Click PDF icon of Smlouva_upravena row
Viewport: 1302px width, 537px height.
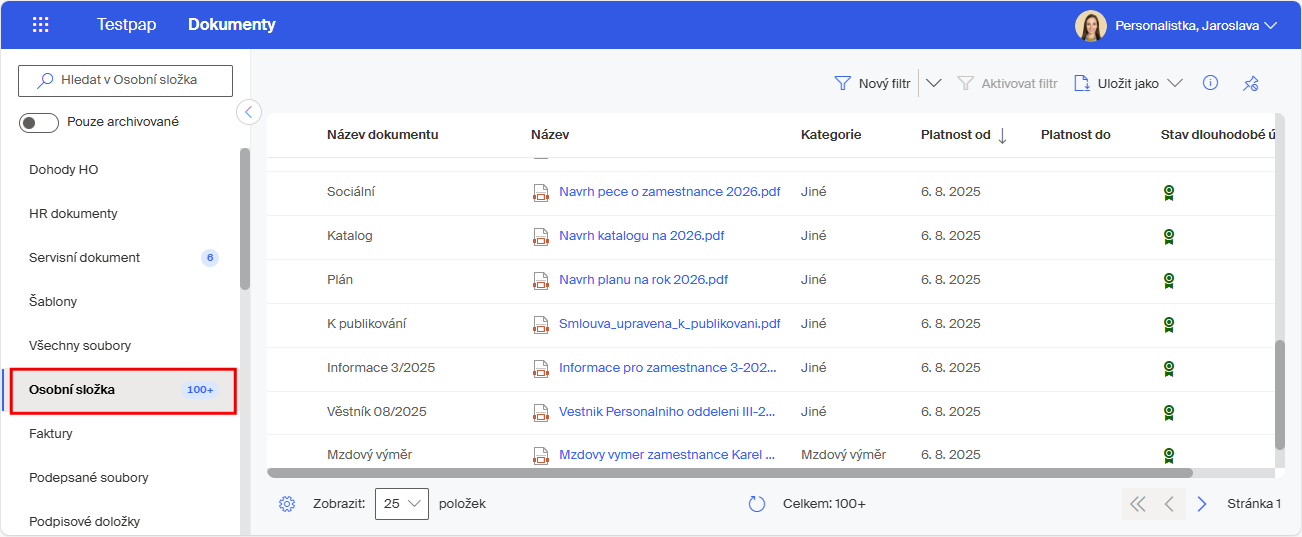pos(541,324)
